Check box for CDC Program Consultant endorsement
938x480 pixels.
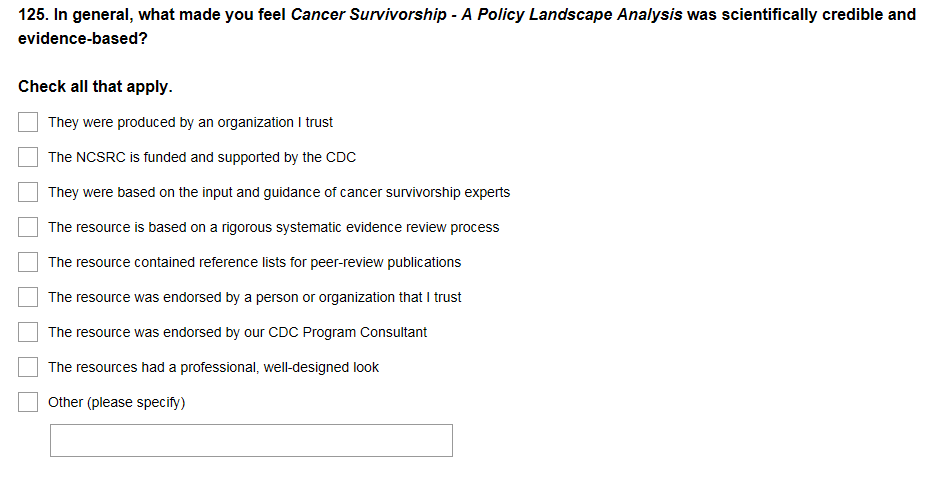point(29,332)
